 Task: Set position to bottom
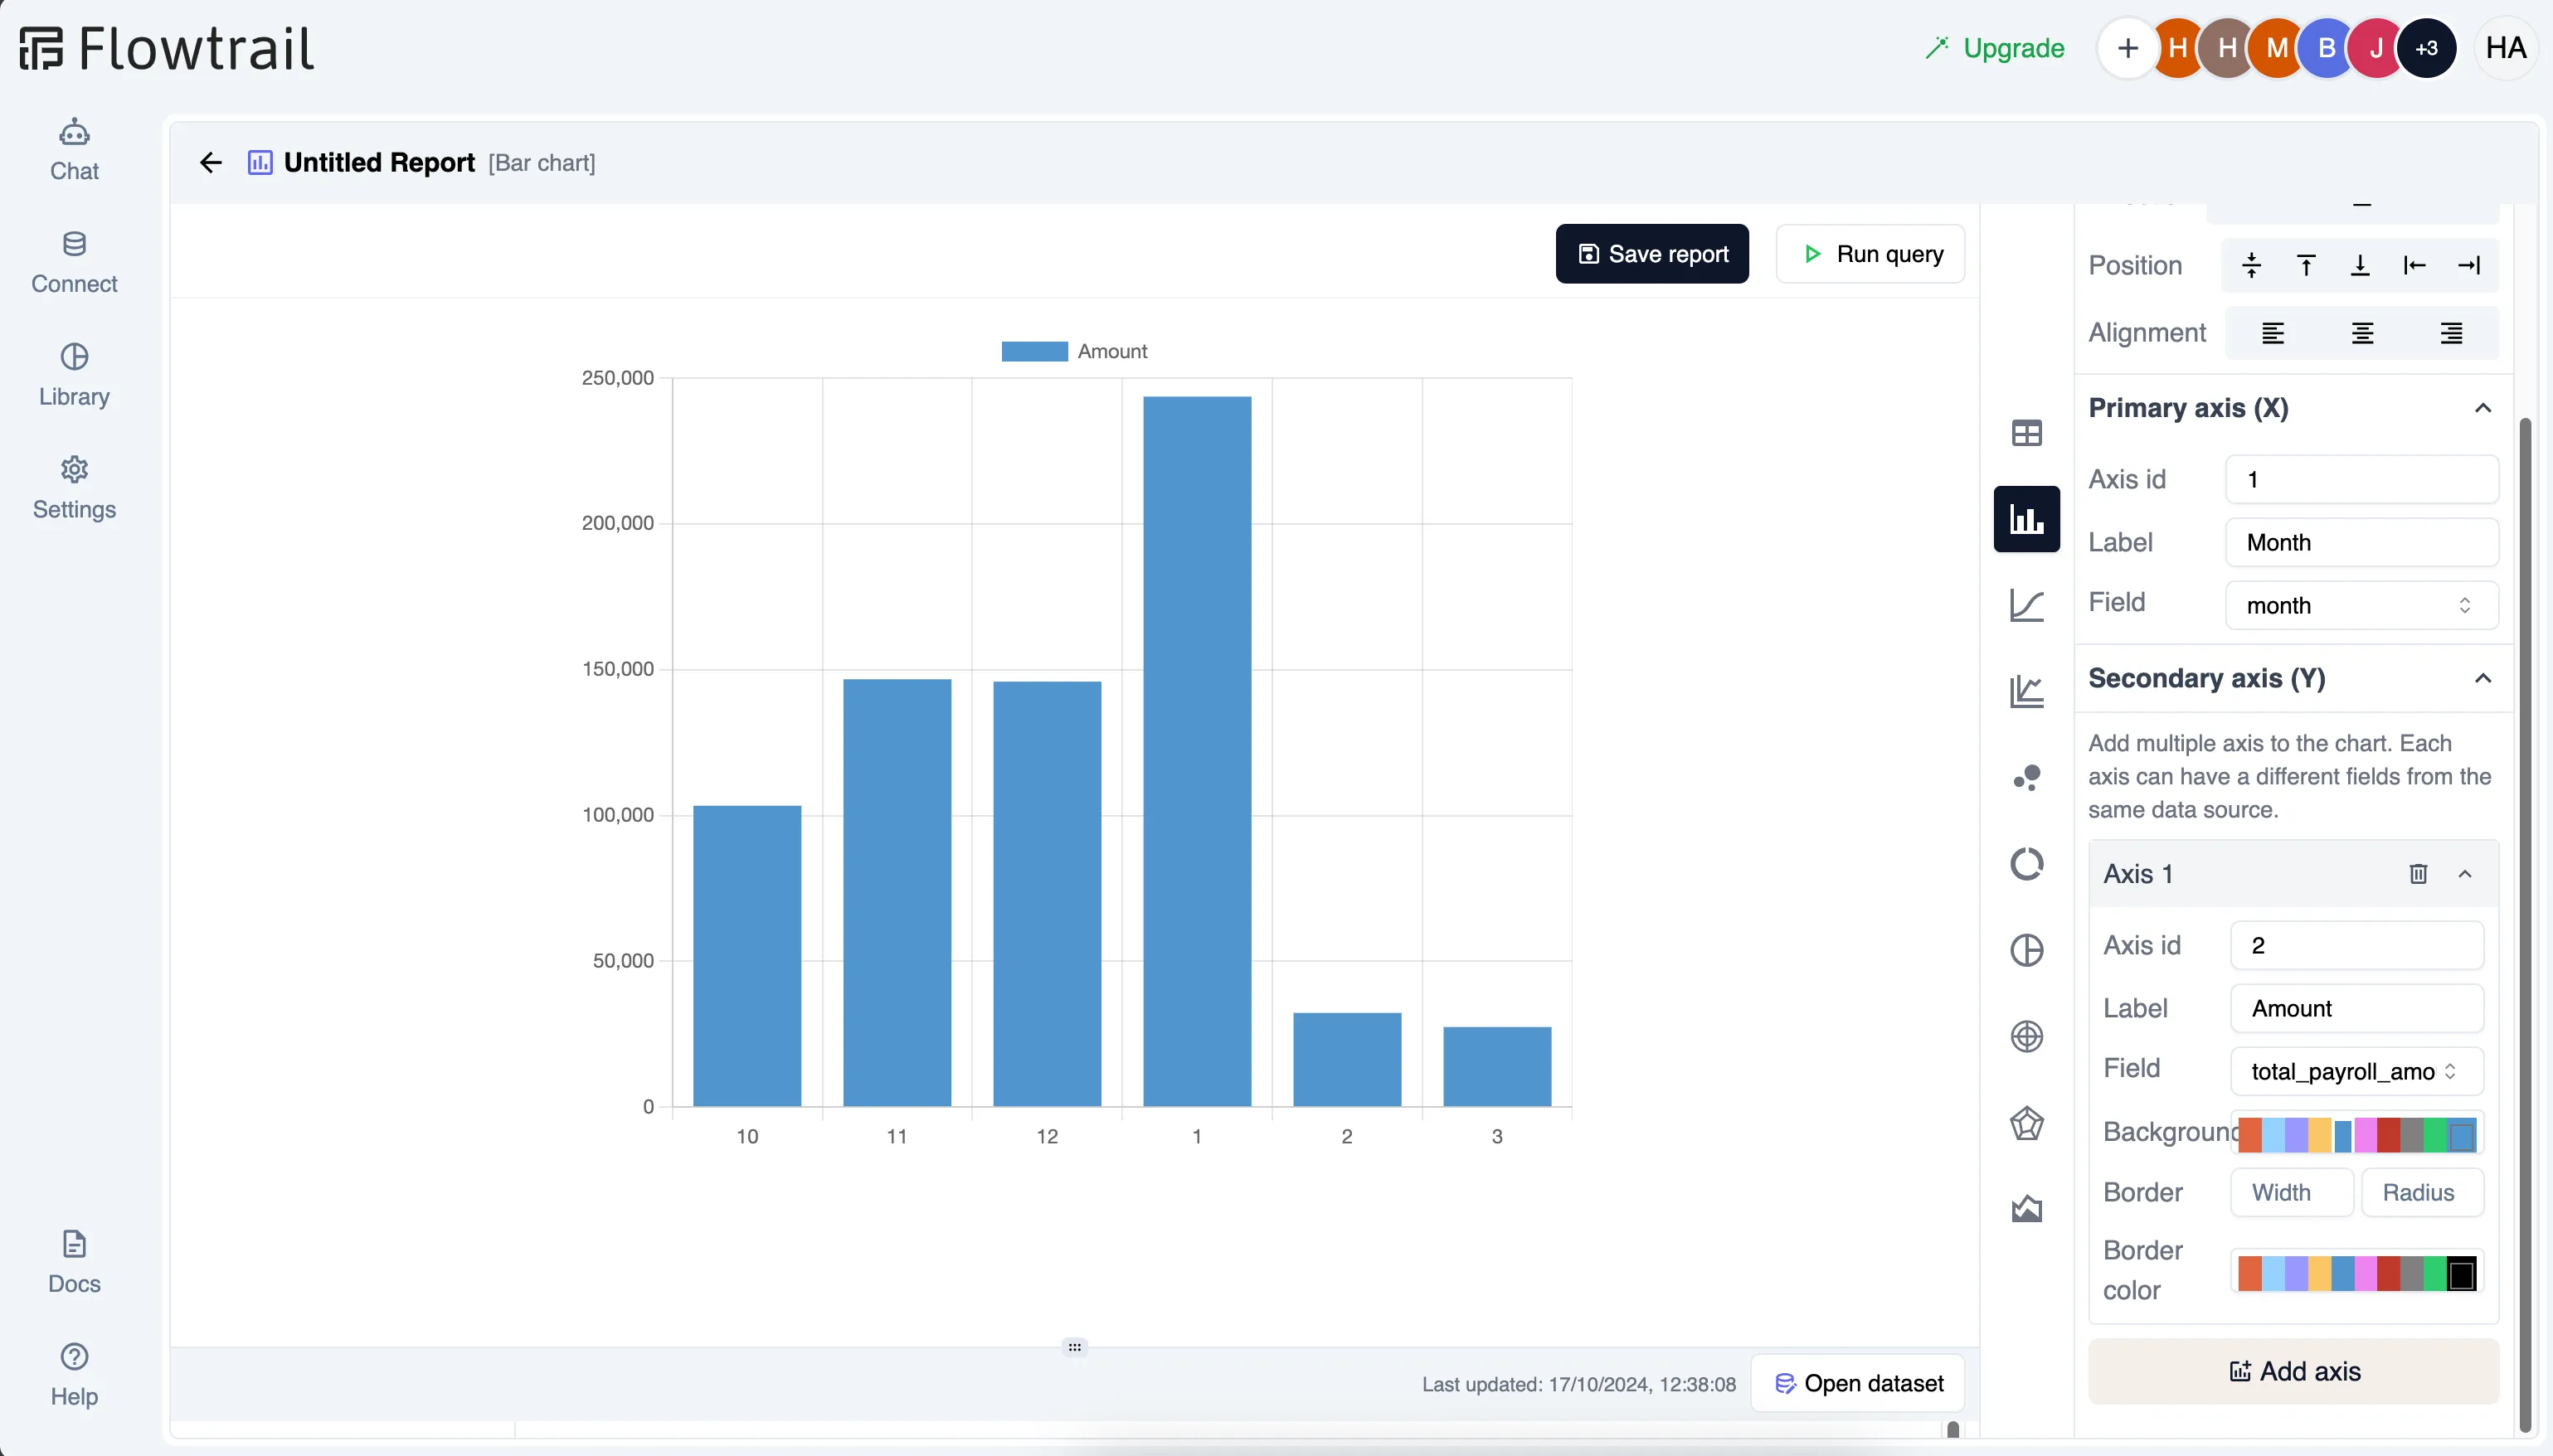2360,265
